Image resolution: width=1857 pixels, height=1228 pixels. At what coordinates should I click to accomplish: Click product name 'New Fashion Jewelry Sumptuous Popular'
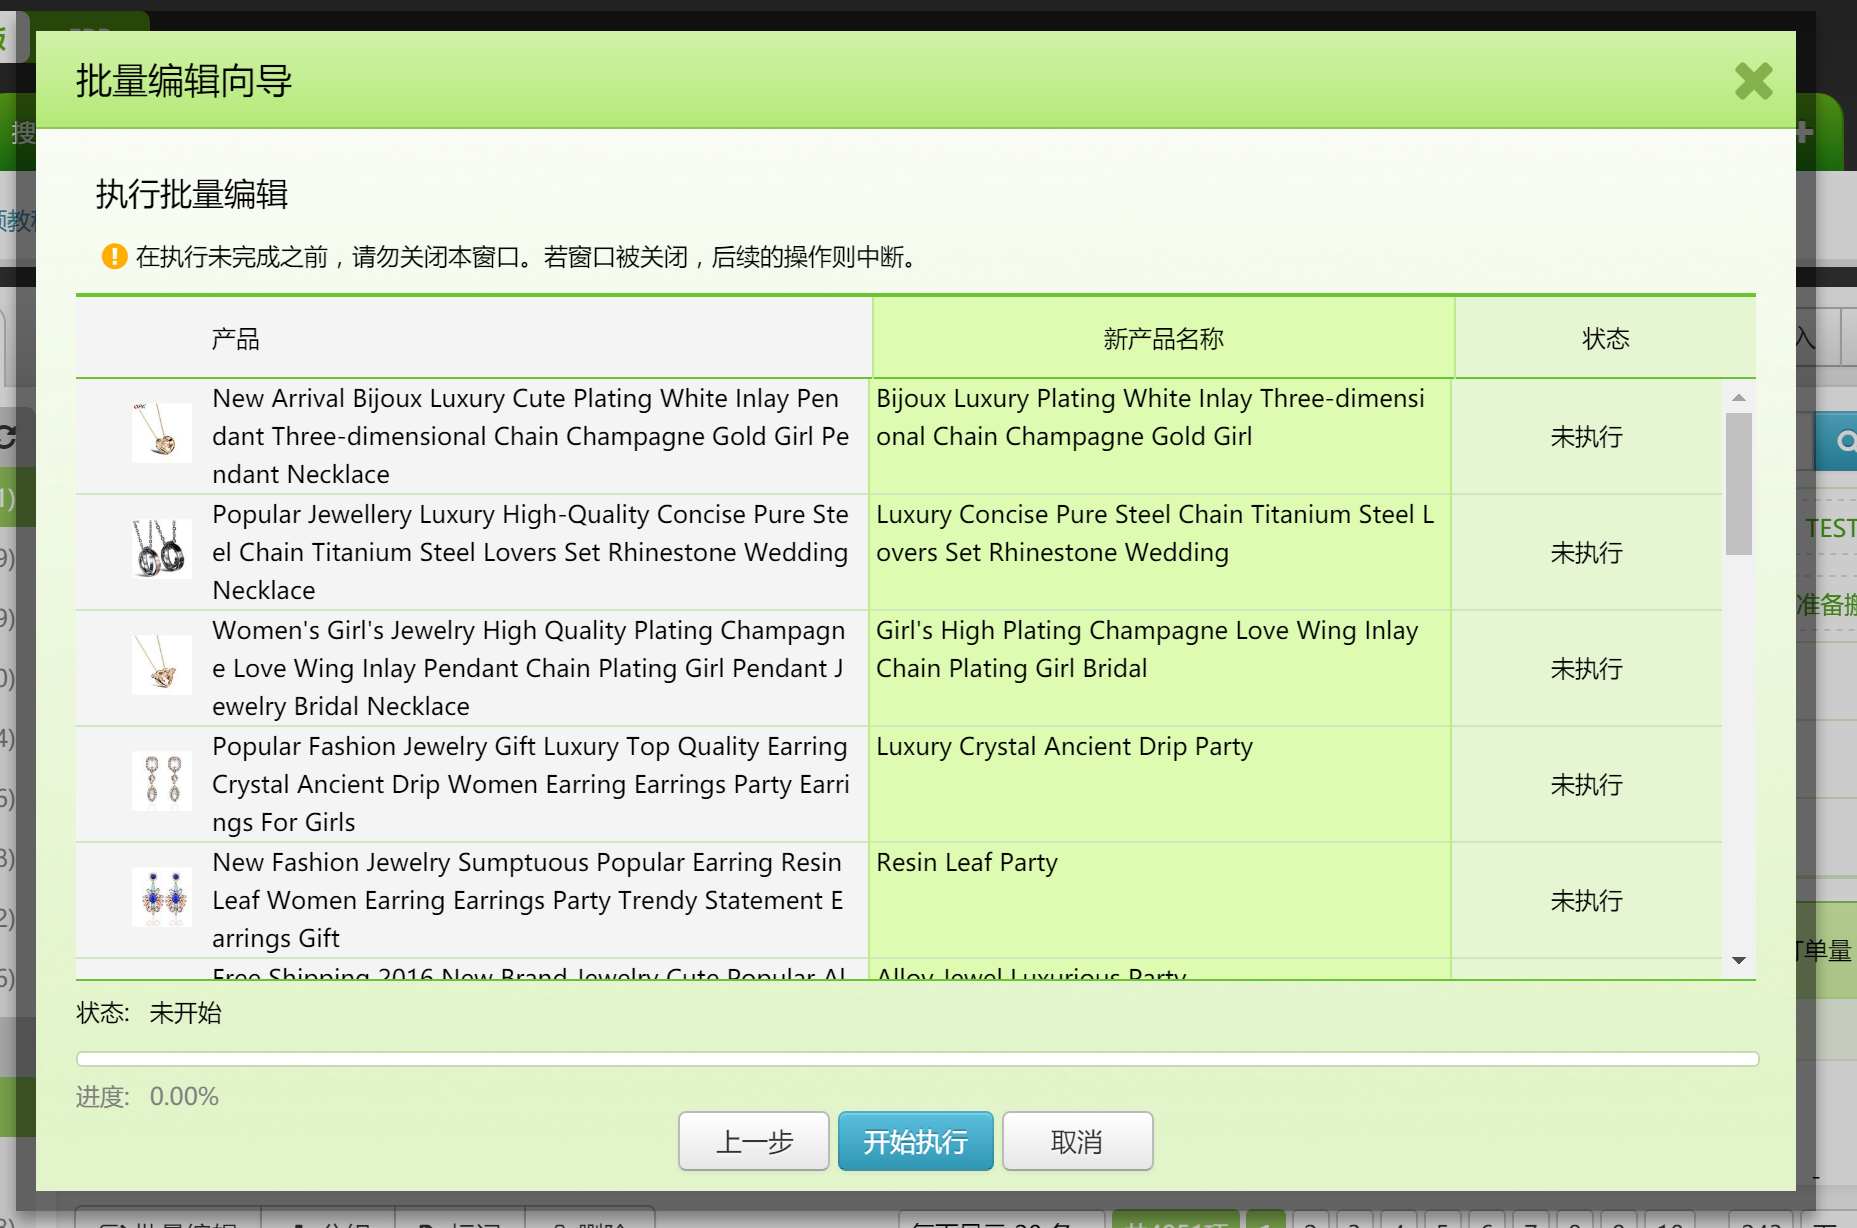coord(528,900)
